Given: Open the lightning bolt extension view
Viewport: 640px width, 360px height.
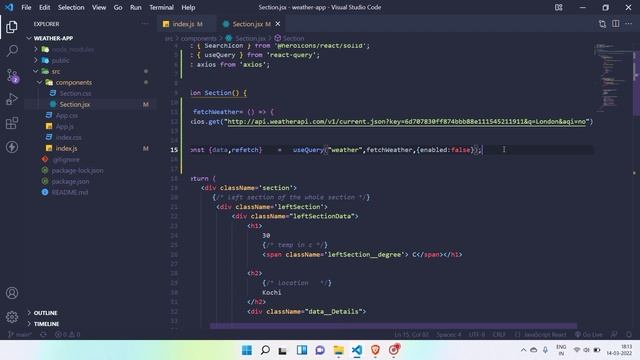Looking at the screenshot, I should (x=12, y=147).
